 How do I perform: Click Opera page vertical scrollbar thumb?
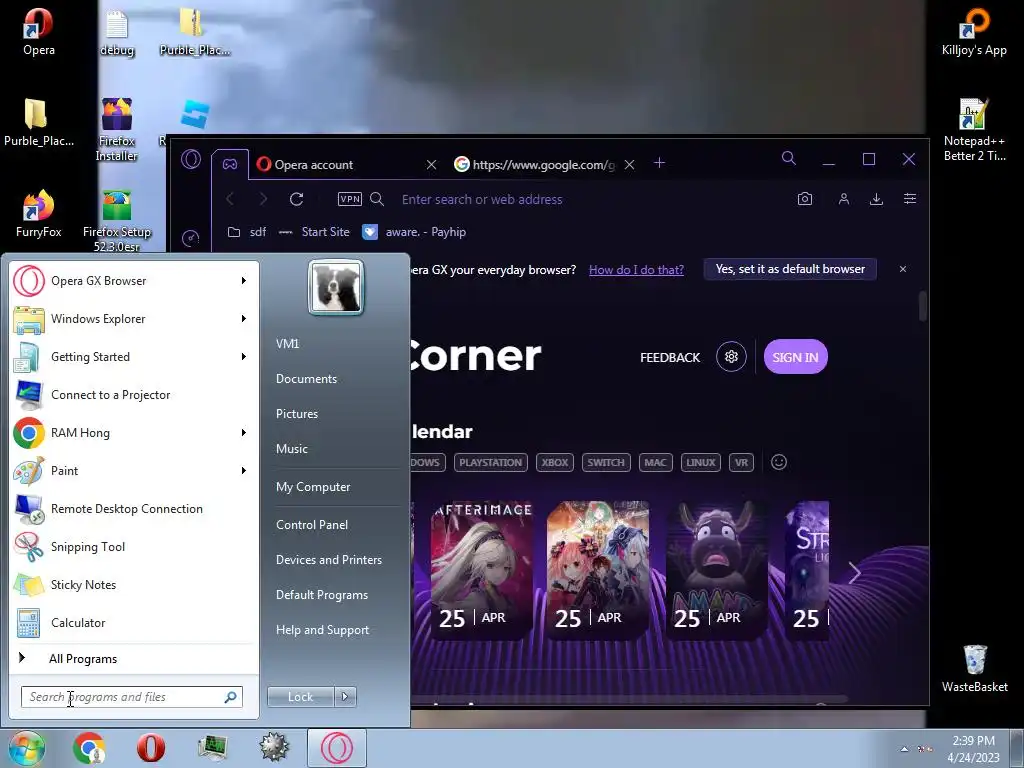[923, 306]
